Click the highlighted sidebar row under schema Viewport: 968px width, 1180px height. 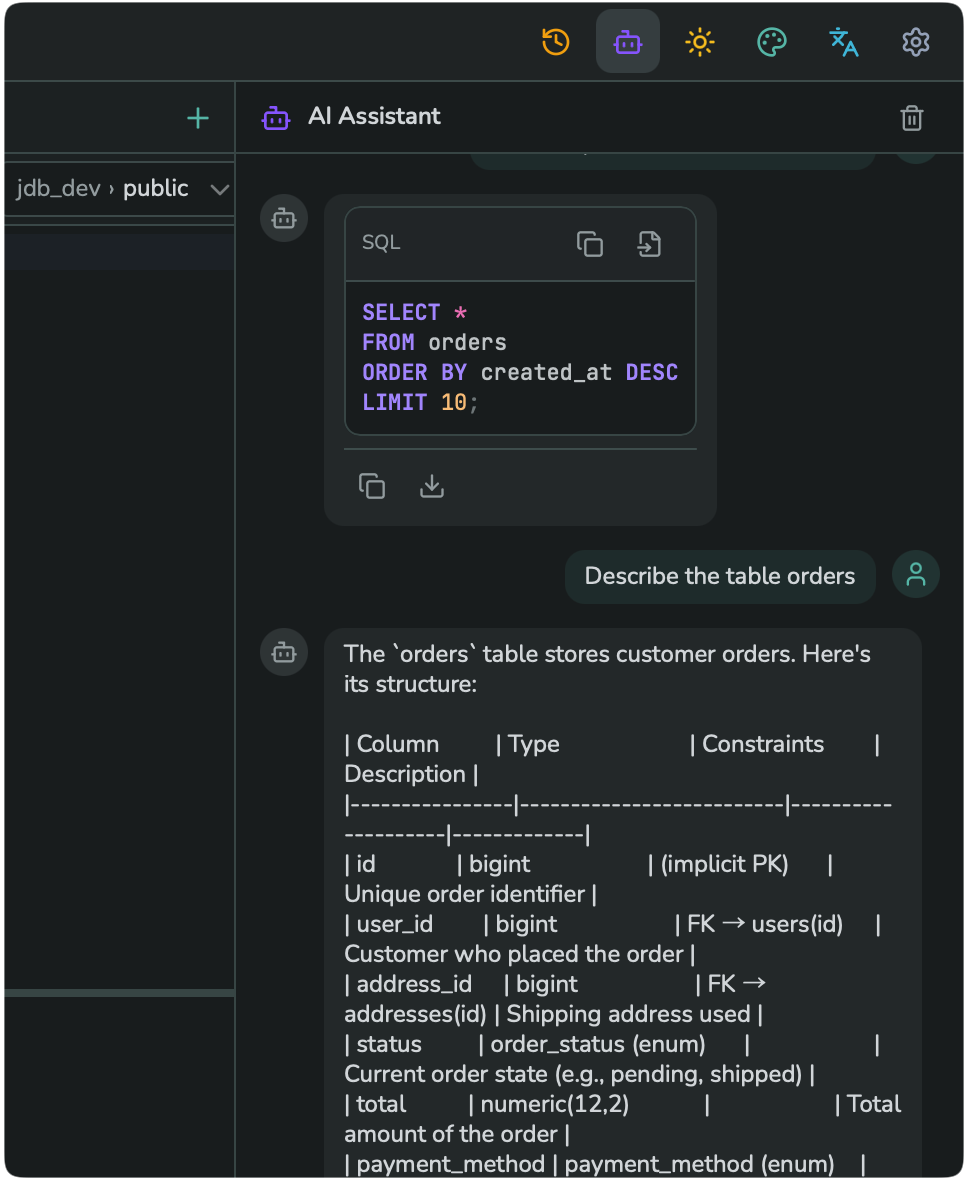tap(120, 251)
